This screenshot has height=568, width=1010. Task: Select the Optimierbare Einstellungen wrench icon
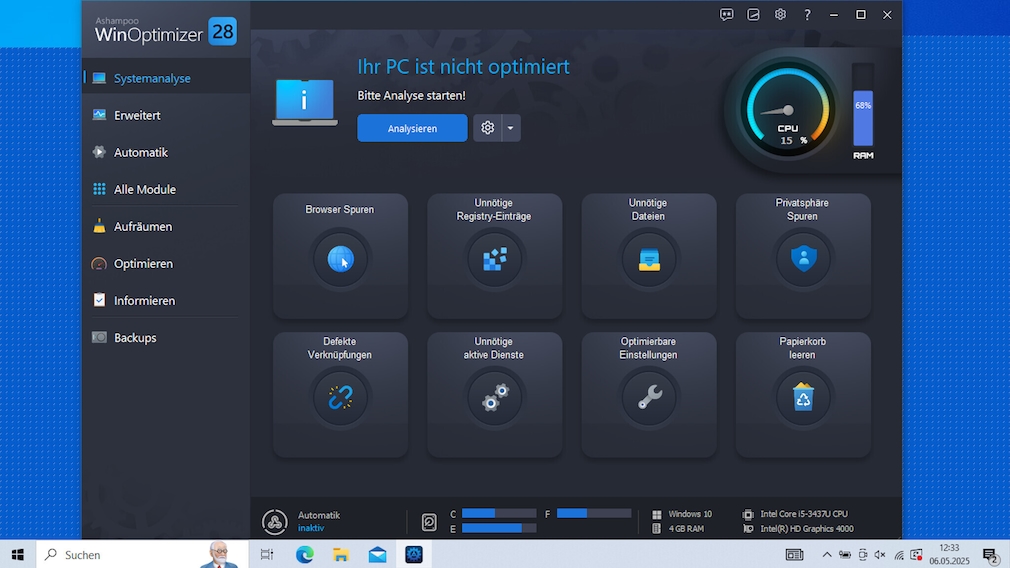pyautogui.click(x=649, y=397)
